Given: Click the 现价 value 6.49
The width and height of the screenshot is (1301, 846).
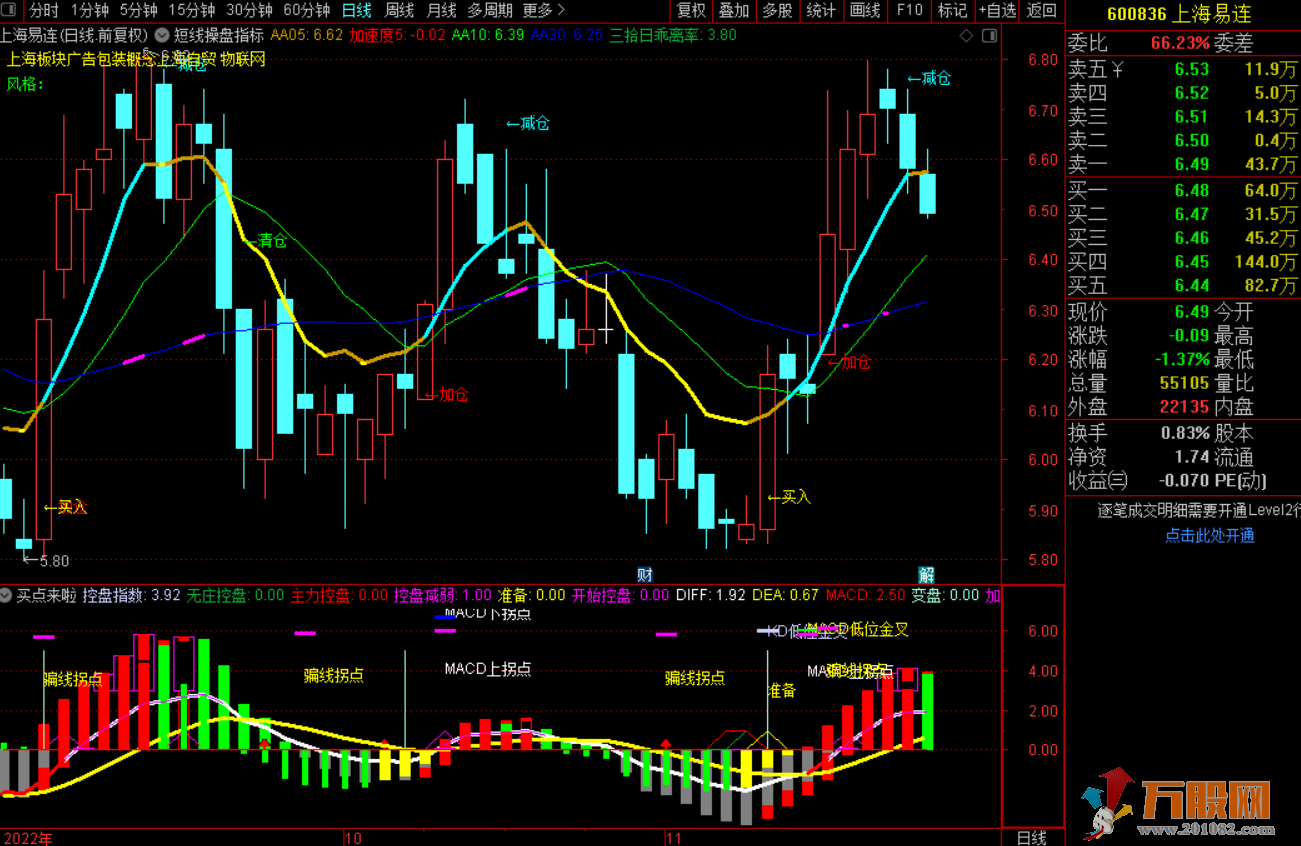Looking at the screenshot, I should pos(1192,311).
